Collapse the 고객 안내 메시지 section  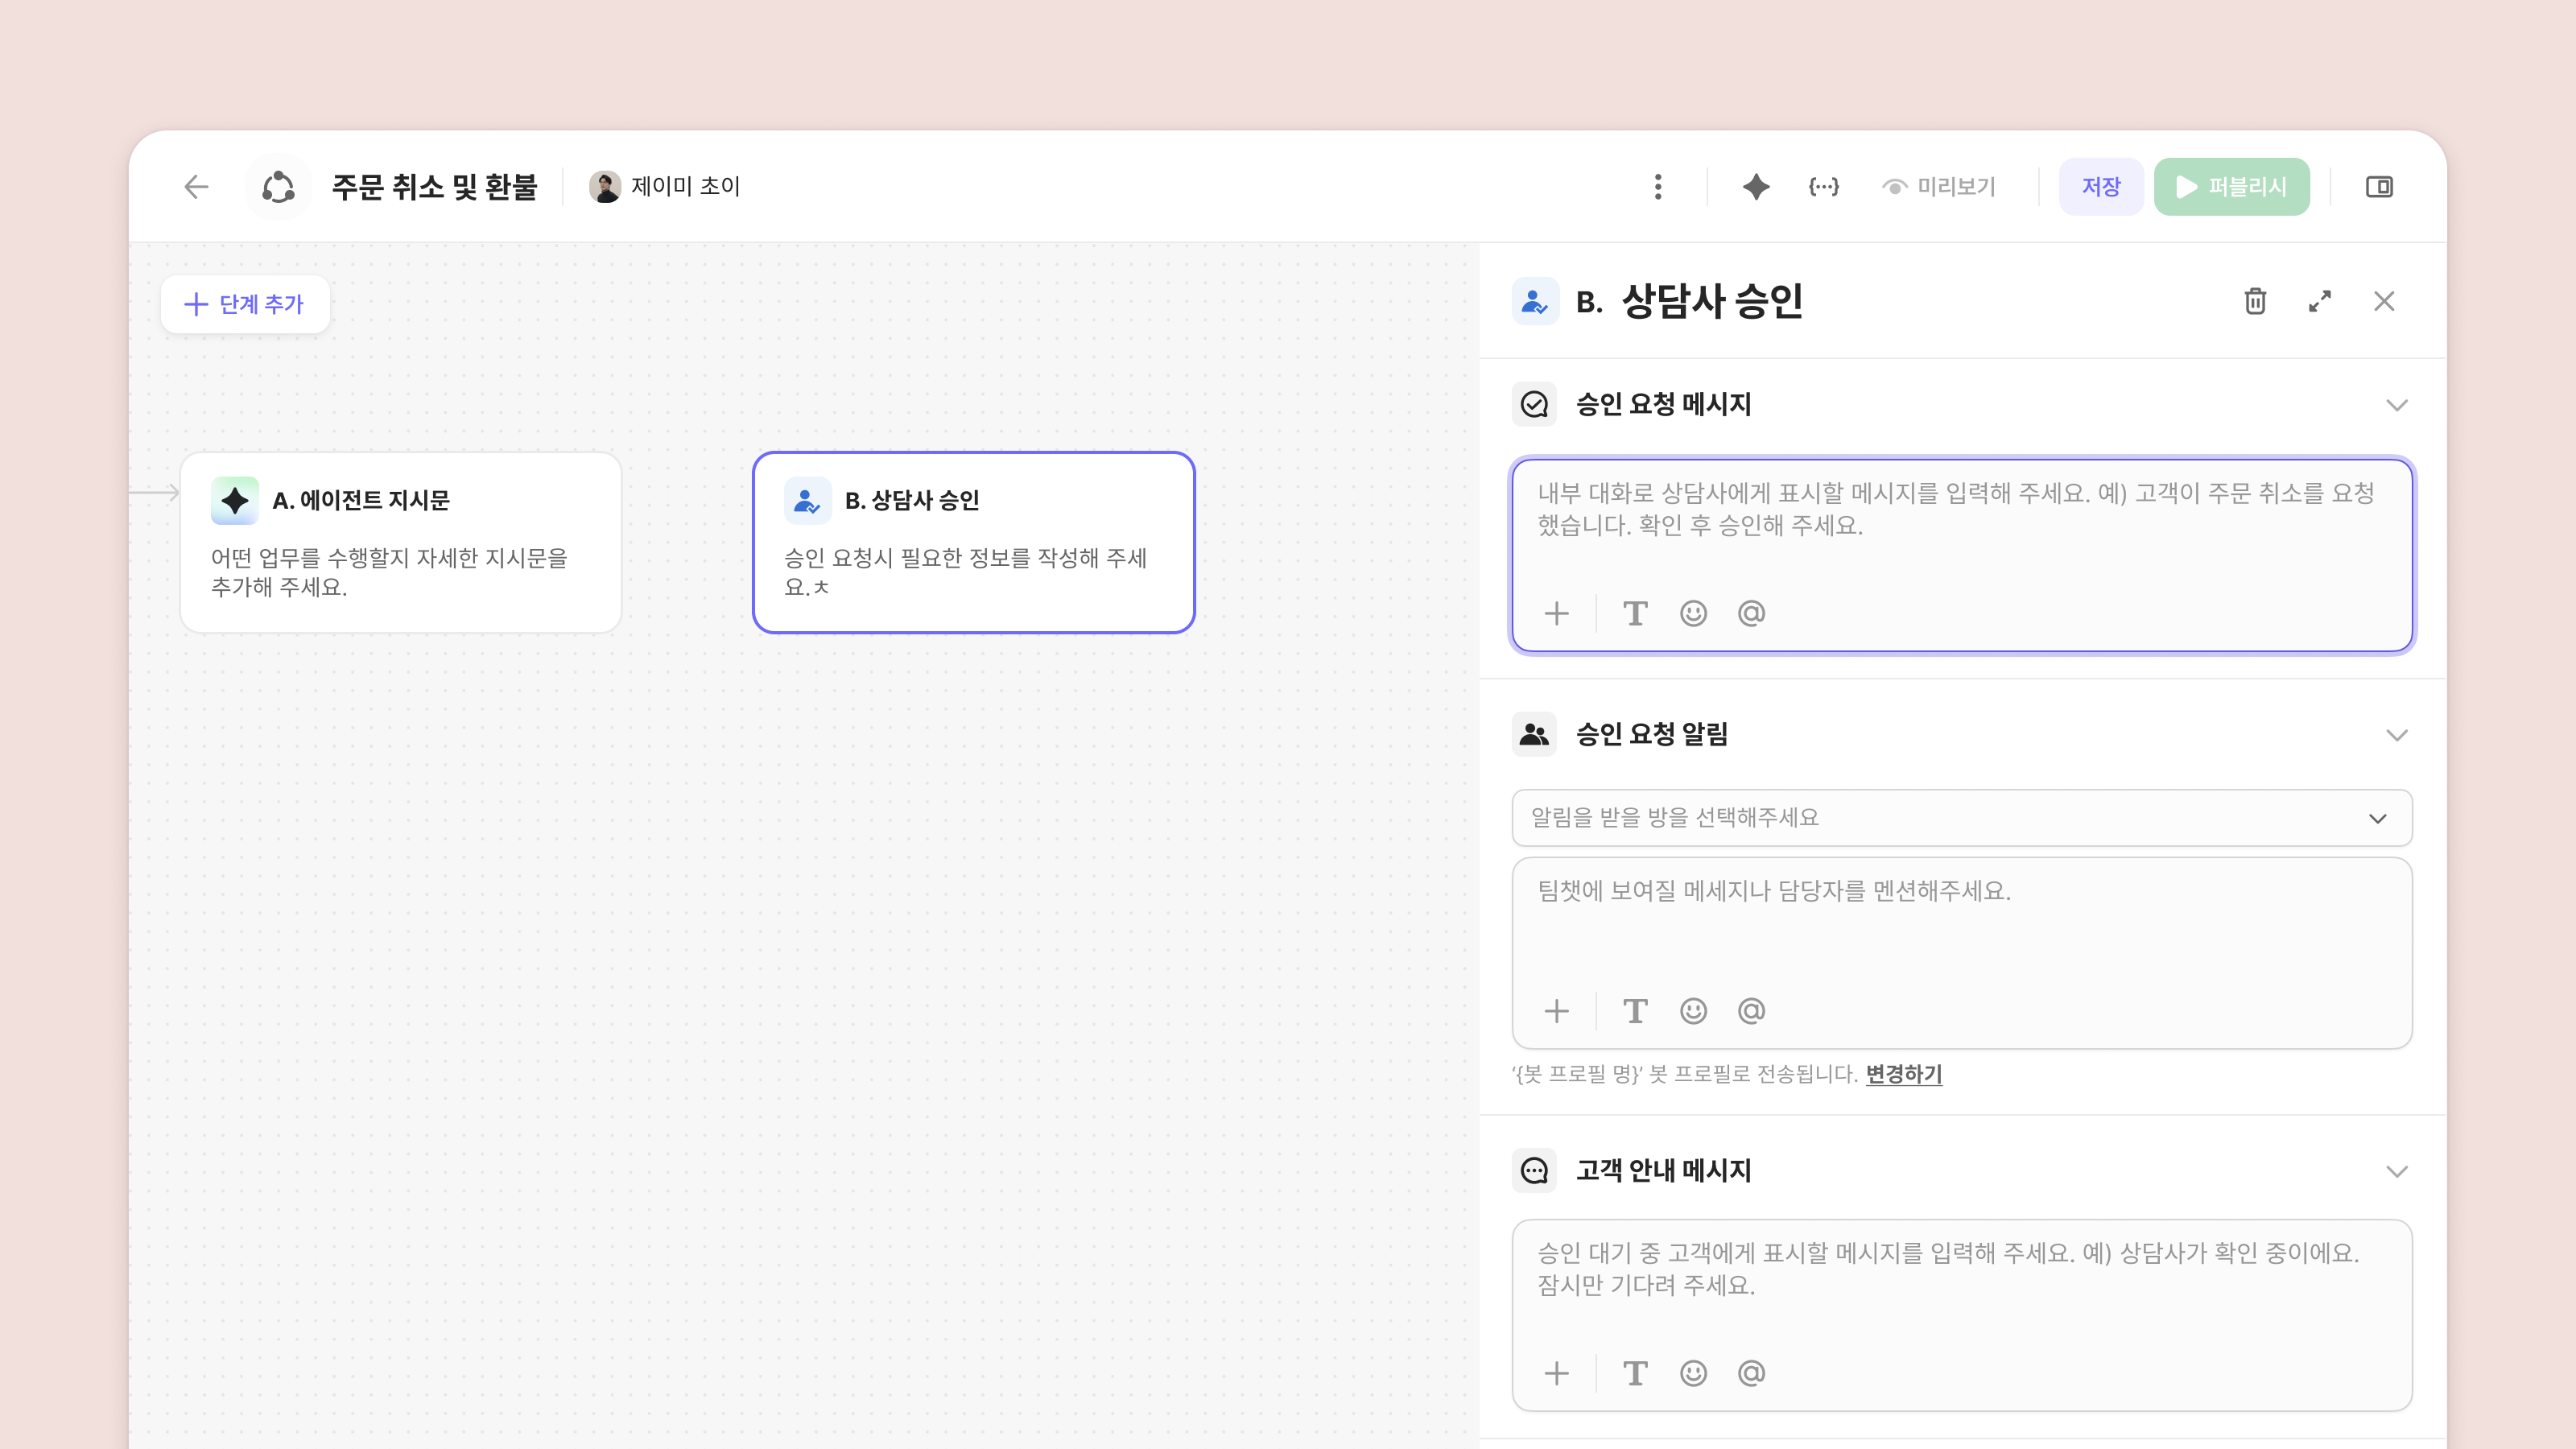point(2397,1171)
